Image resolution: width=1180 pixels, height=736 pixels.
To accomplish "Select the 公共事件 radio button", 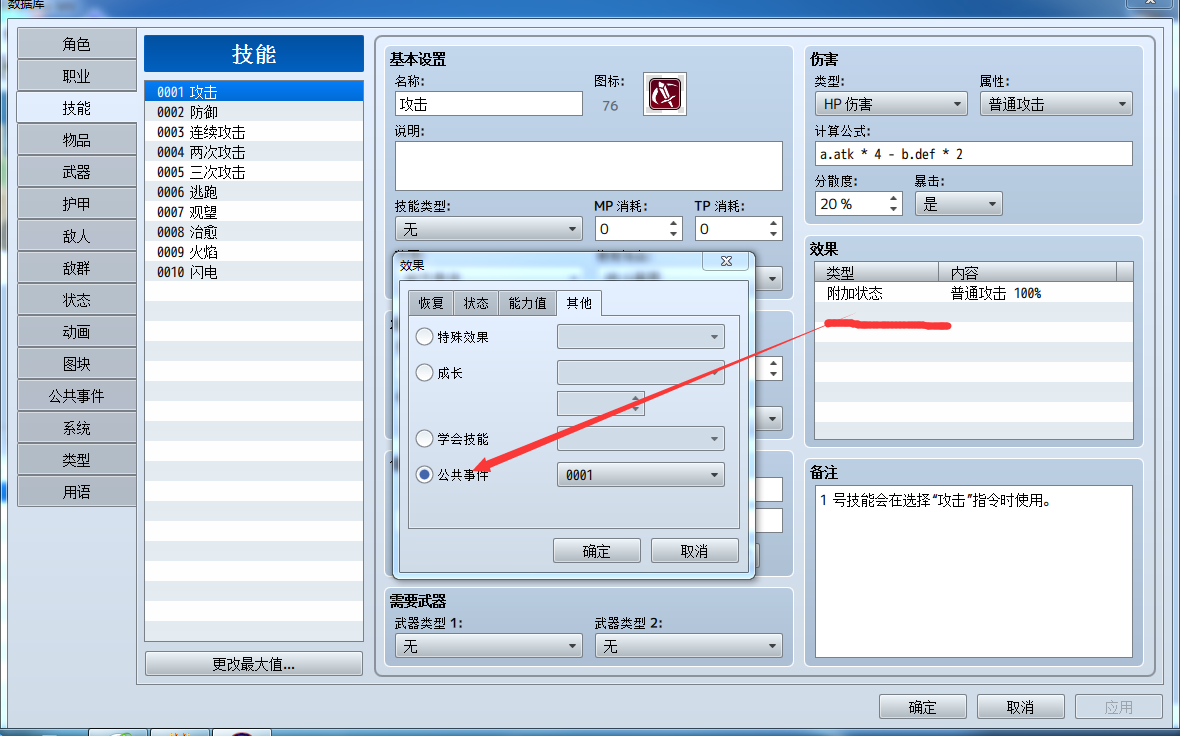I will coord(424,474).
